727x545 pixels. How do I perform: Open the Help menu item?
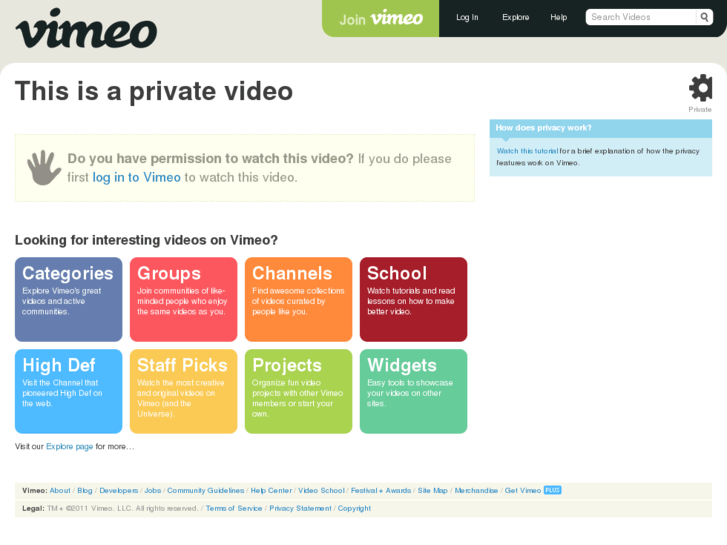pos(559,17)
